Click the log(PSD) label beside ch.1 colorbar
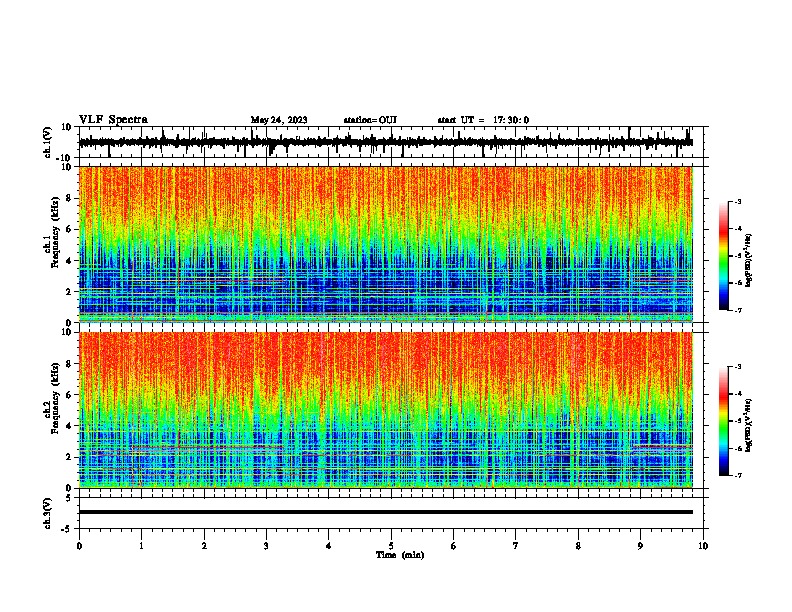Screen dimensions: 792x612 click(748, 260)
